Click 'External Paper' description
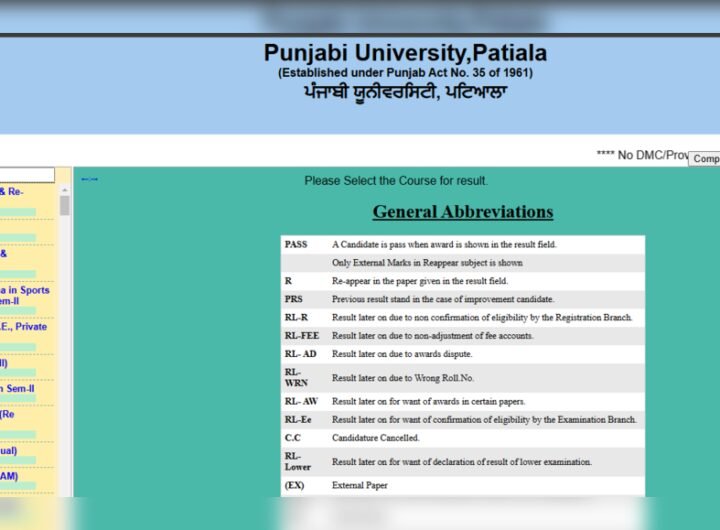 click(x=360, y=485)
